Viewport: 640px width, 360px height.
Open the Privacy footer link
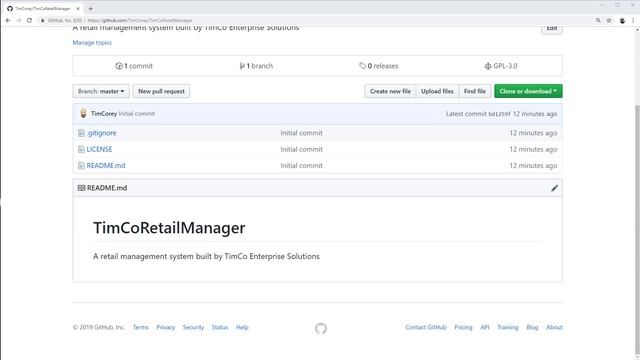click(165, 327)
